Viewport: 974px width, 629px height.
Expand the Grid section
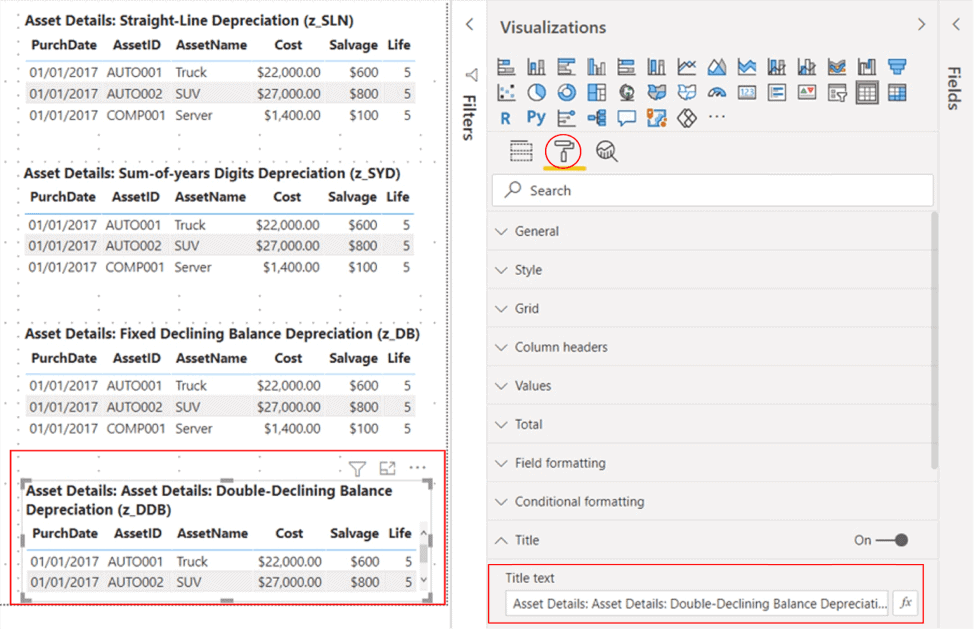[712, 309]
